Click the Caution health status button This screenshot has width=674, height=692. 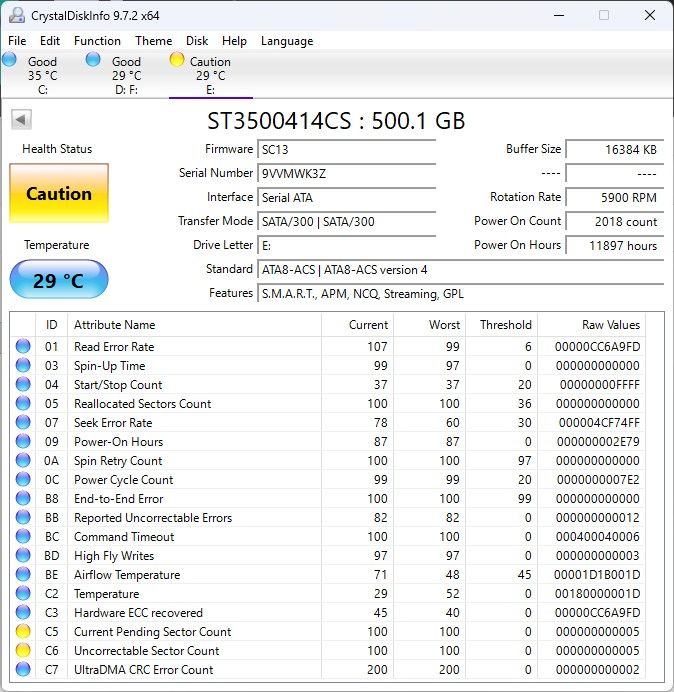click(x=59, y=193)
